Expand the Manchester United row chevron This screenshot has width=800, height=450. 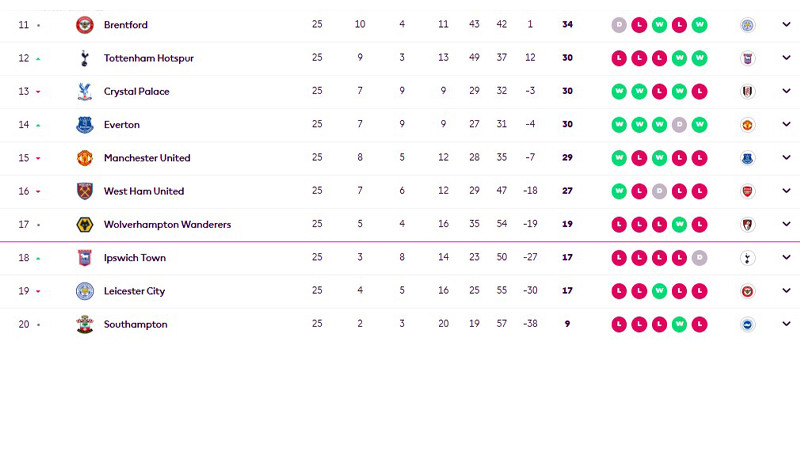point(786,158)
